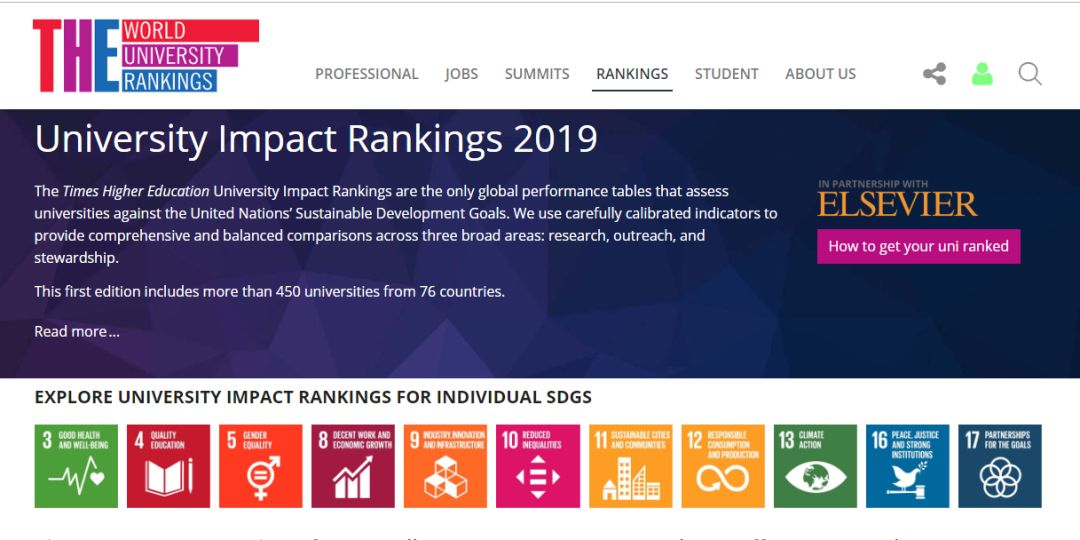
Task: Open SDG 9 Industry, Innovation and Infrastructure tile
Action: coord(445,466)
